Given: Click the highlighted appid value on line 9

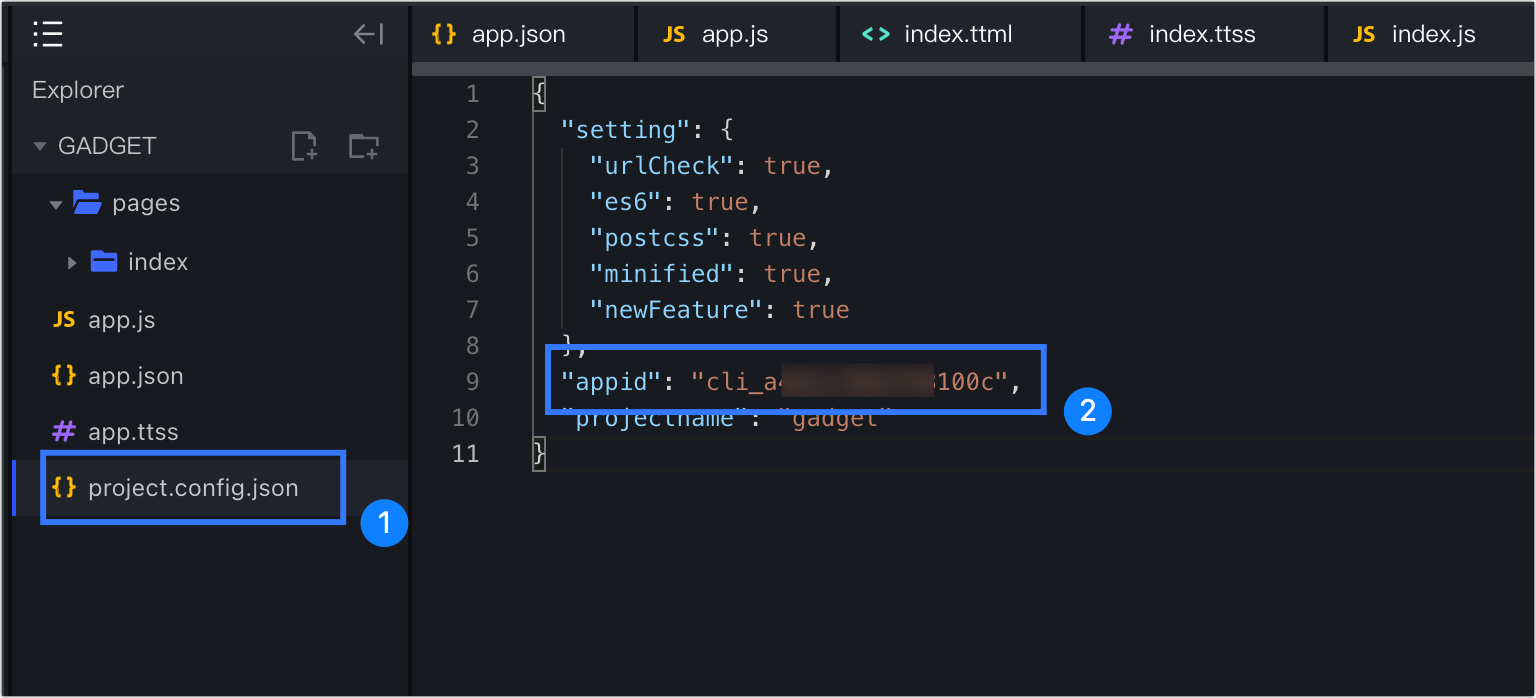Looking at the screenshot, I should (850, 381).
